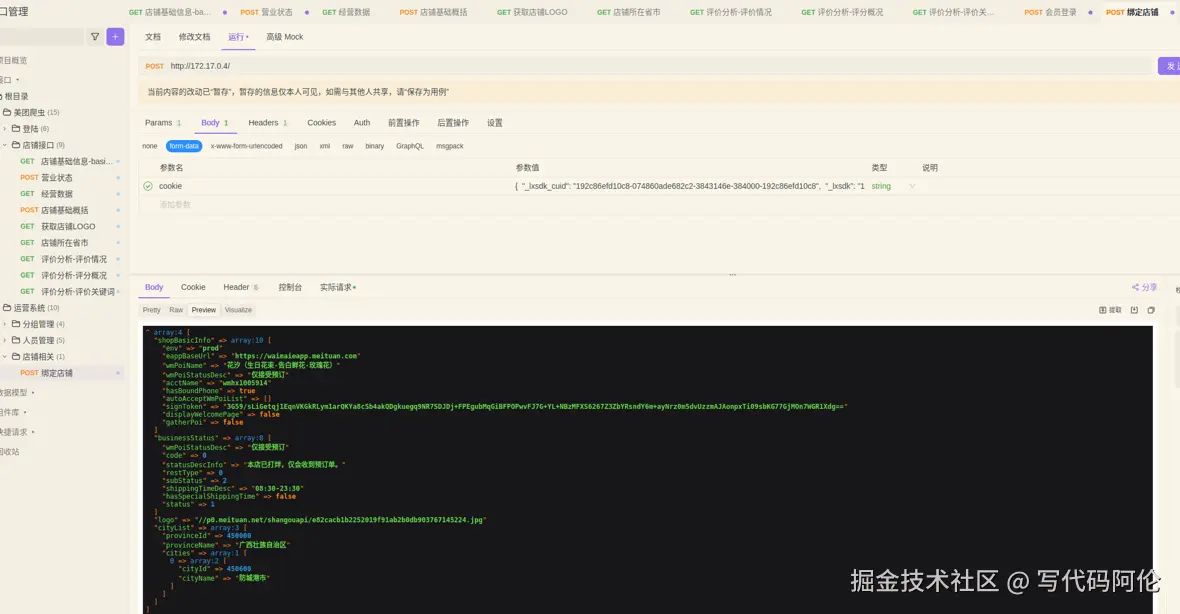Switch response view to Raw mode
The width and height of the screenshot is (1180, 614).
coord(176,310)
